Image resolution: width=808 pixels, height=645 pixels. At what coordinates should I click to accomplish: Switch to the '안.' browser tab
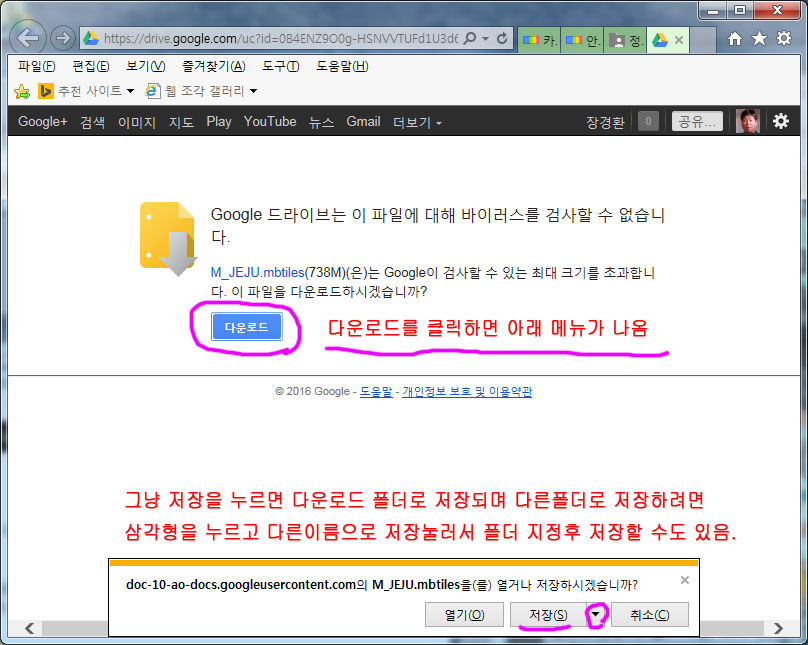pyautogui.click(x=582, y=40)
